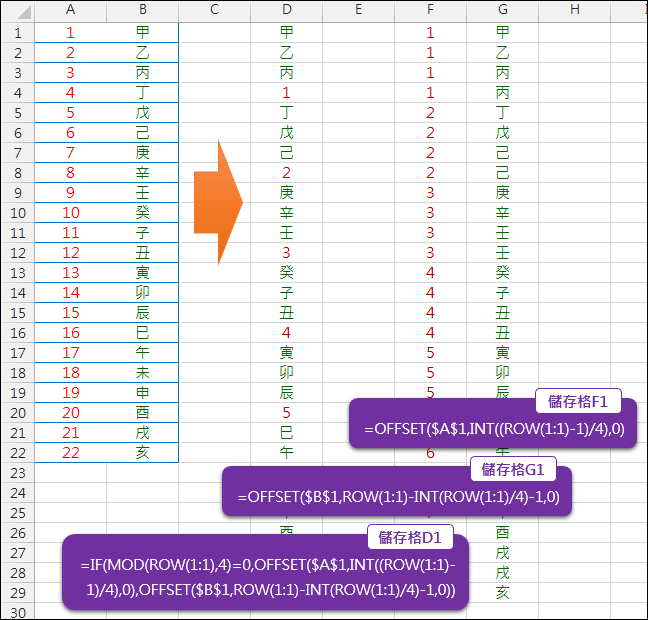Click cell B4 containing 丁
Screen dimensions: 648x620
pyautogui.click(x=143, y=93)
